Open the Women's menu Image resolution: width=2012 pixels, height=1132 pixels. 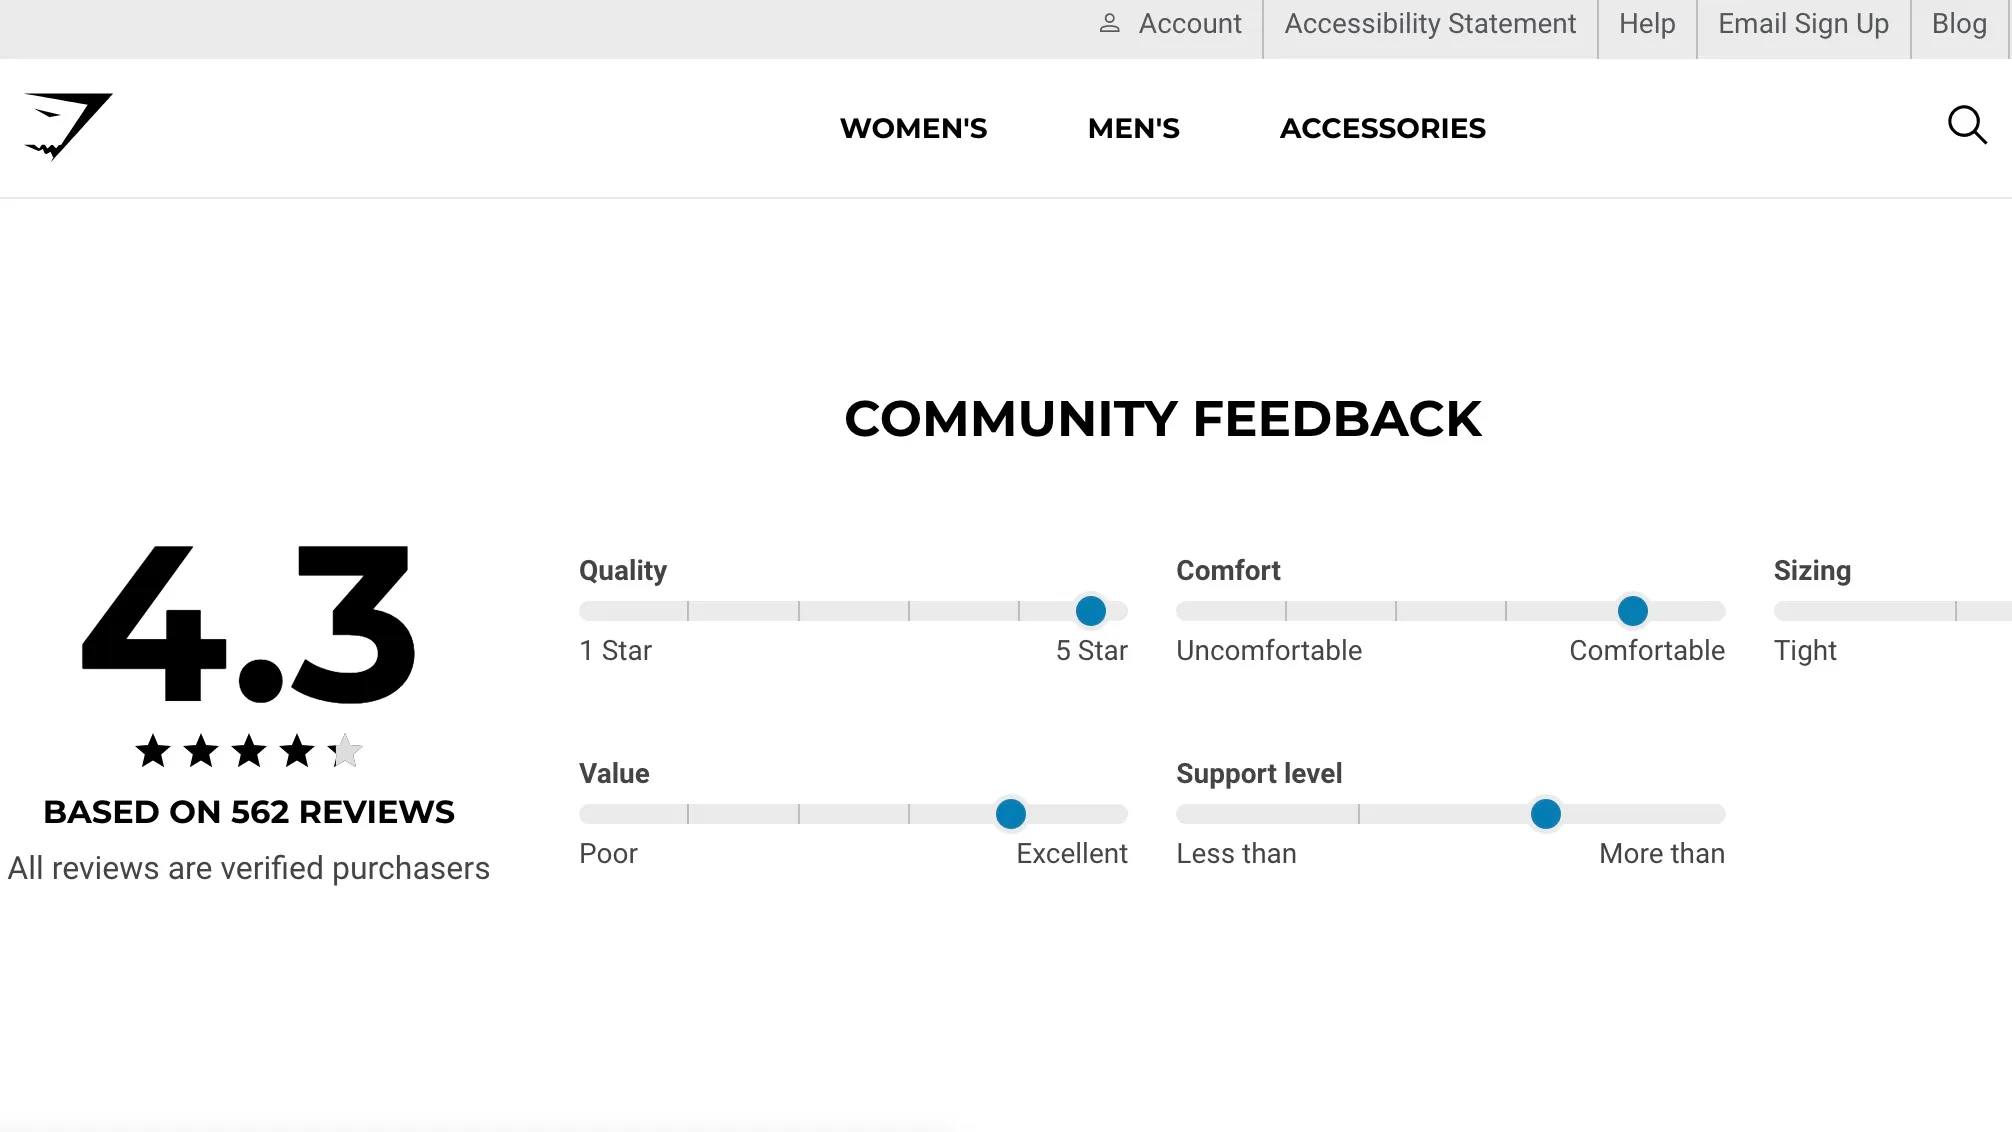(x=913, y=128)
